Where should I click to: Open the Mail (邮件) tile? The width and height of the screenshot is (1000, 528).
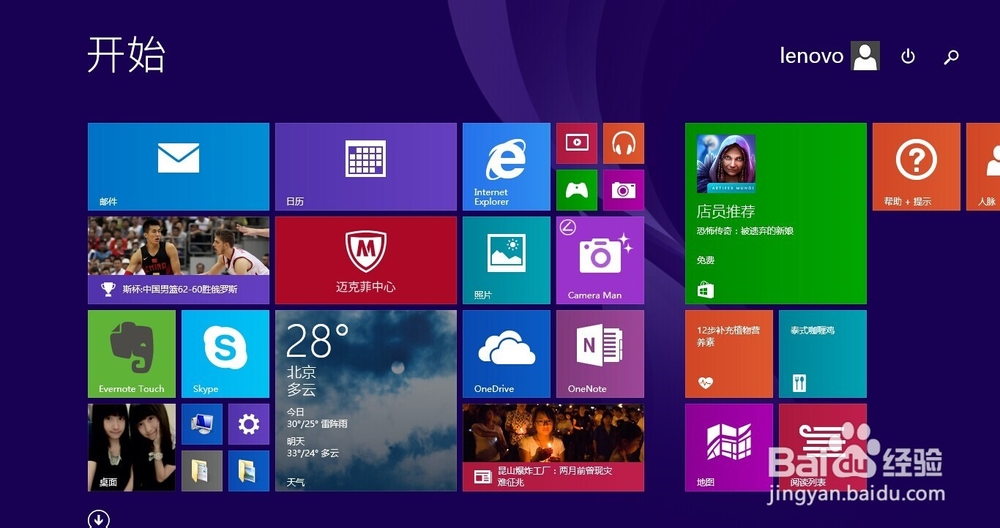[179, 166]
